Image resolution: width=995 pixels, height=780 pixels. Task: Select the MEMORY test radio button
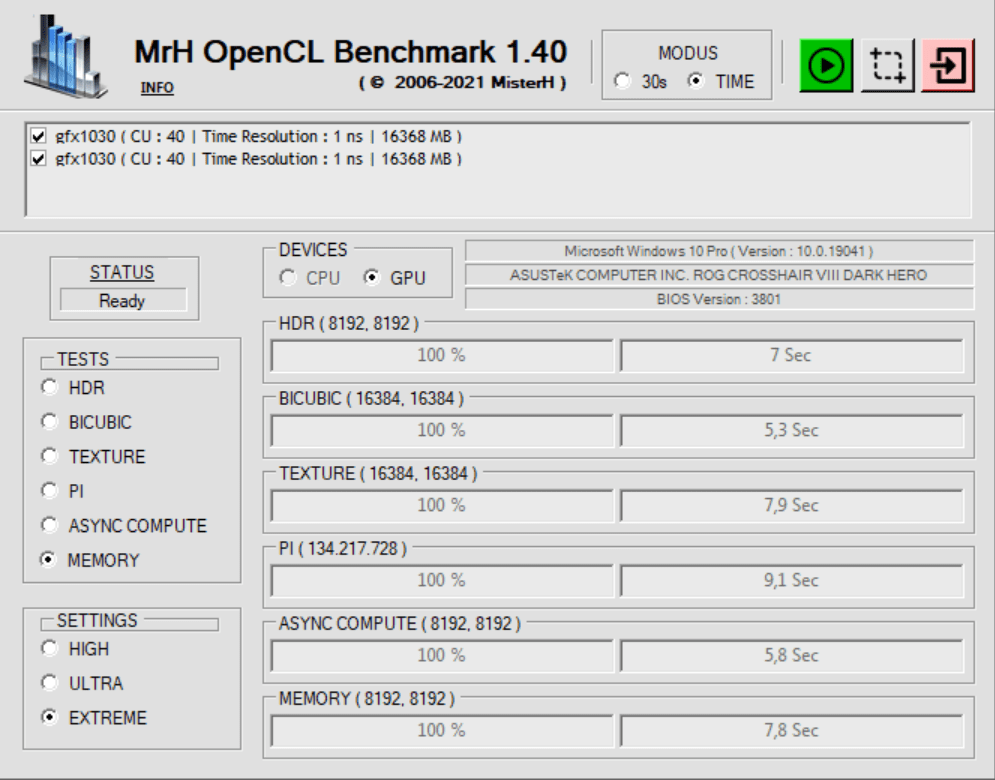pos(48,560)
